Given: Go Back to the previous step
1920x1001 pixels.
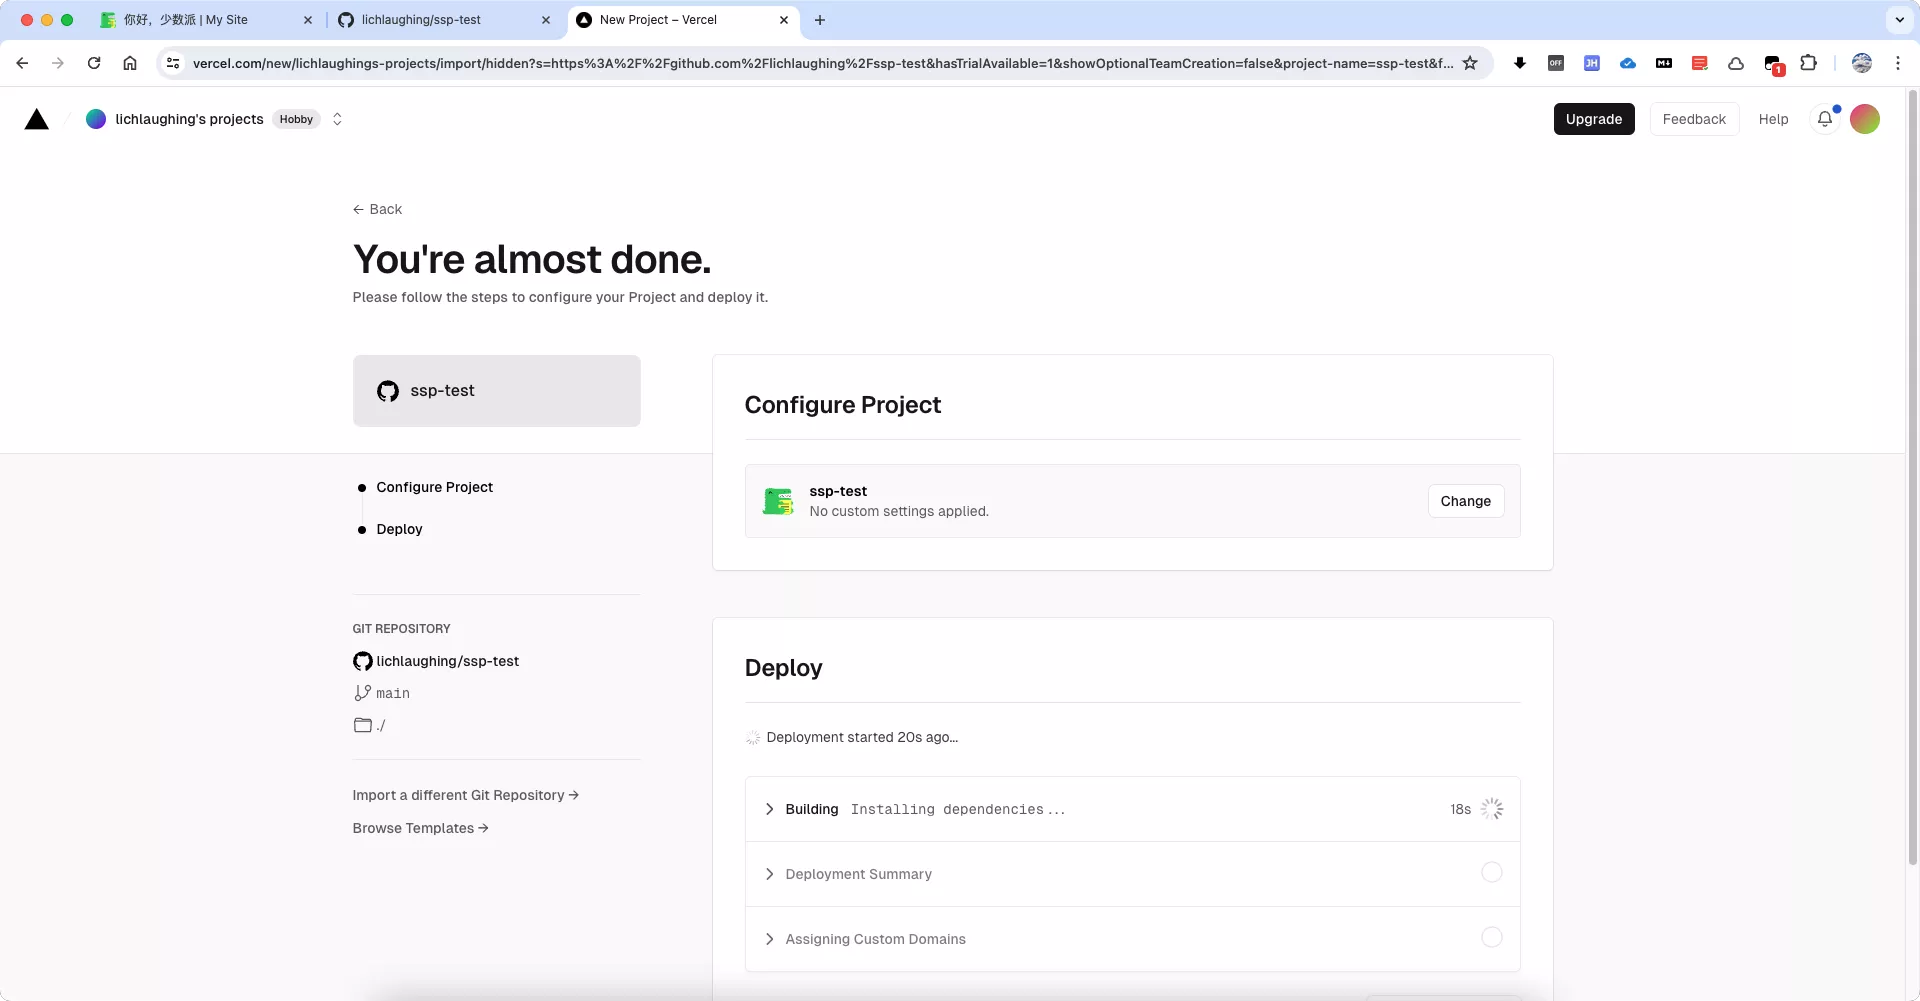Looking at the screenshot, I should click(377, 209).
